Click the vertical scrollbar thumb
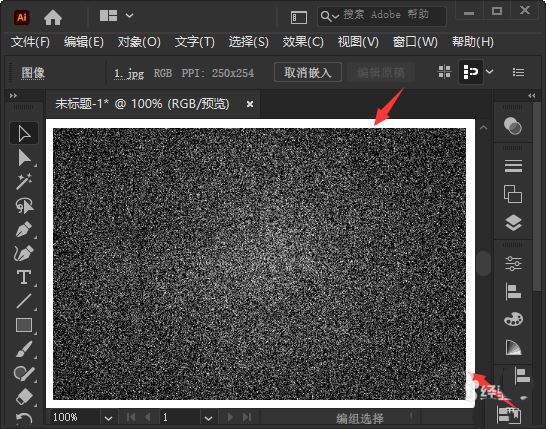The width and height of the screenshot is (546, 429). (484, 263)
